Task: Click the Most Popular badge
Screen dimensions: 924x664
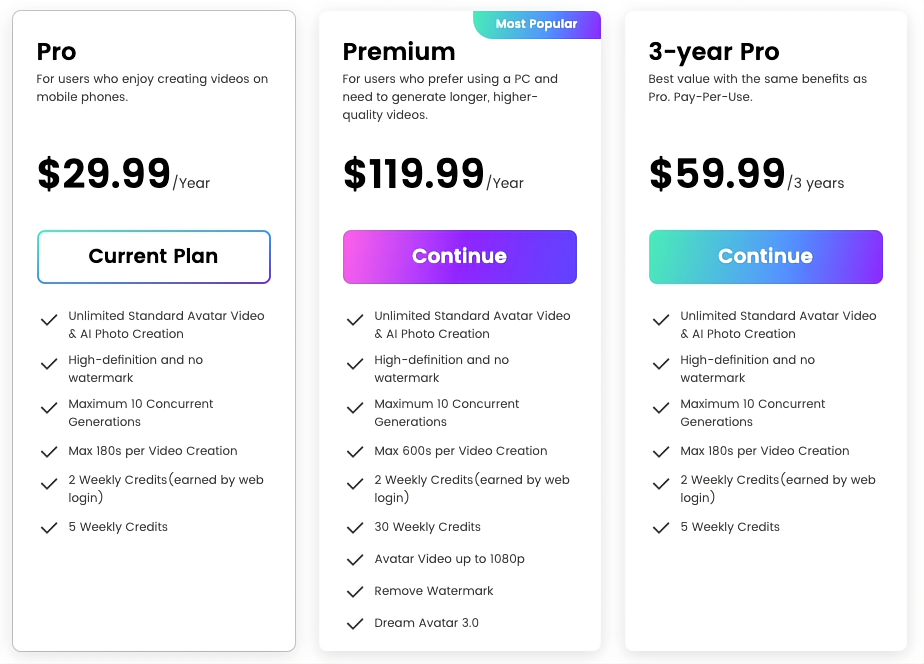Action: pos(537,25)
